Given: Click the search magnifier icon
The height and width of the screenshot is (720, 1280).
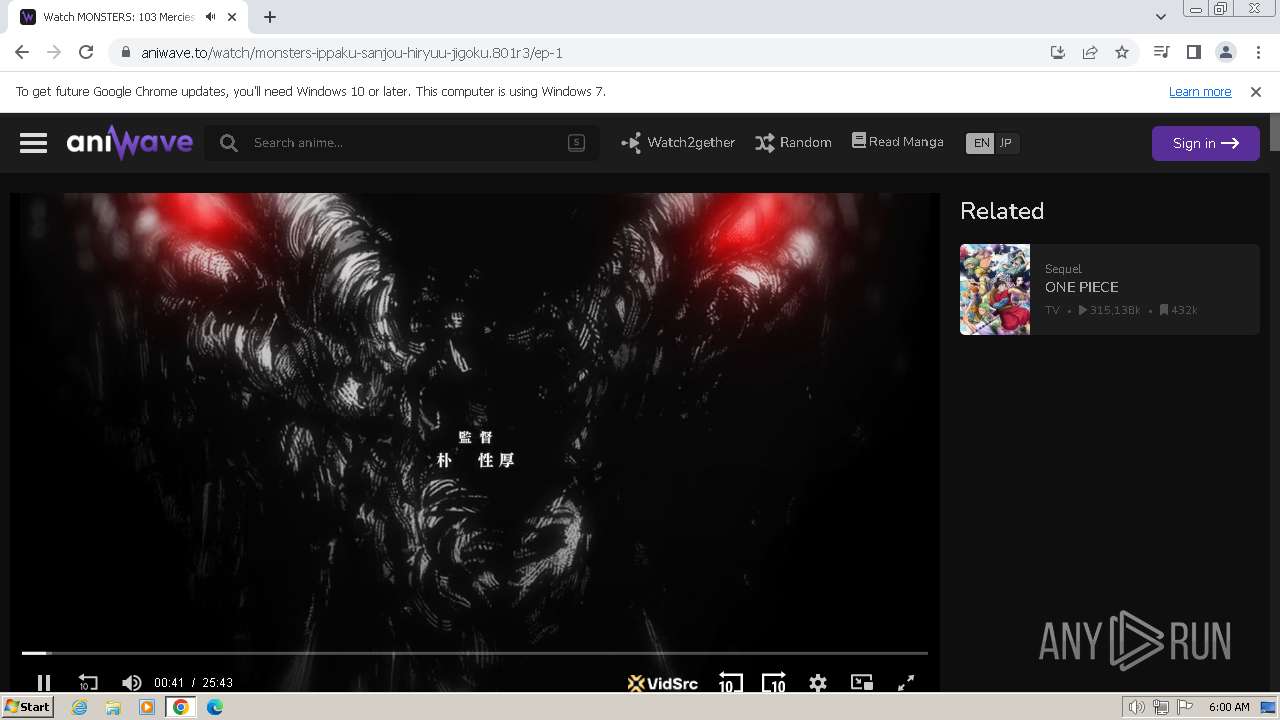Looking at the screenshot, I should tap(229, 143).
